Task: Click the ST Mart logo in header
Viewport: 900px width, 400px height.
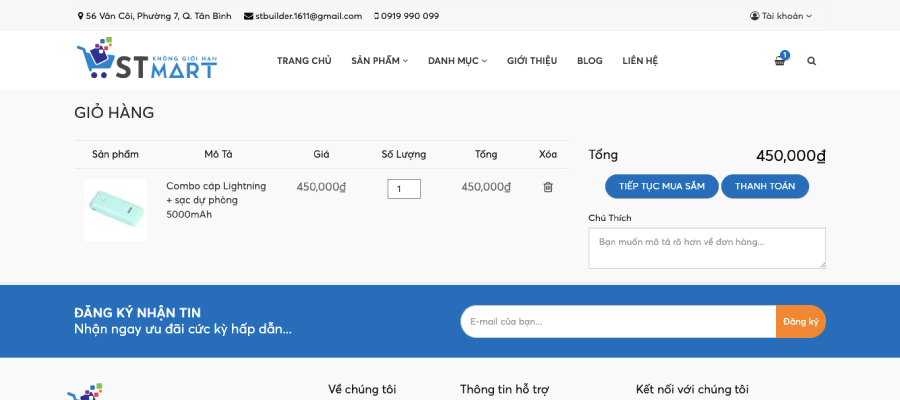Action: click(147, 58)
